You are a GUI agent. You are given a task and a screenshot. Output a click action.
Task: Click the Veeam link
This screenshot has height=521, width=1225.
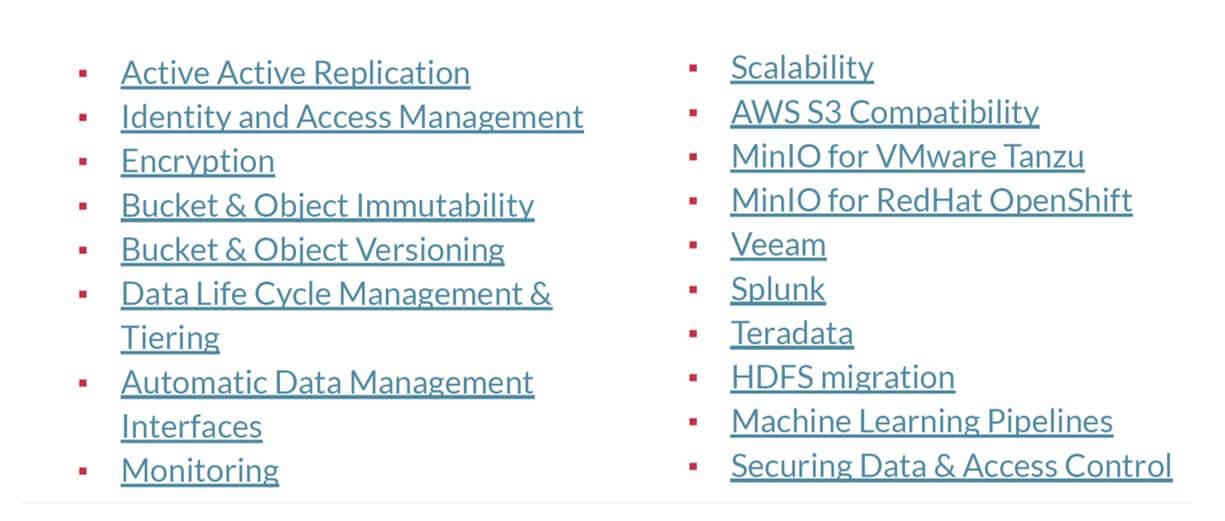click(778, 244)
